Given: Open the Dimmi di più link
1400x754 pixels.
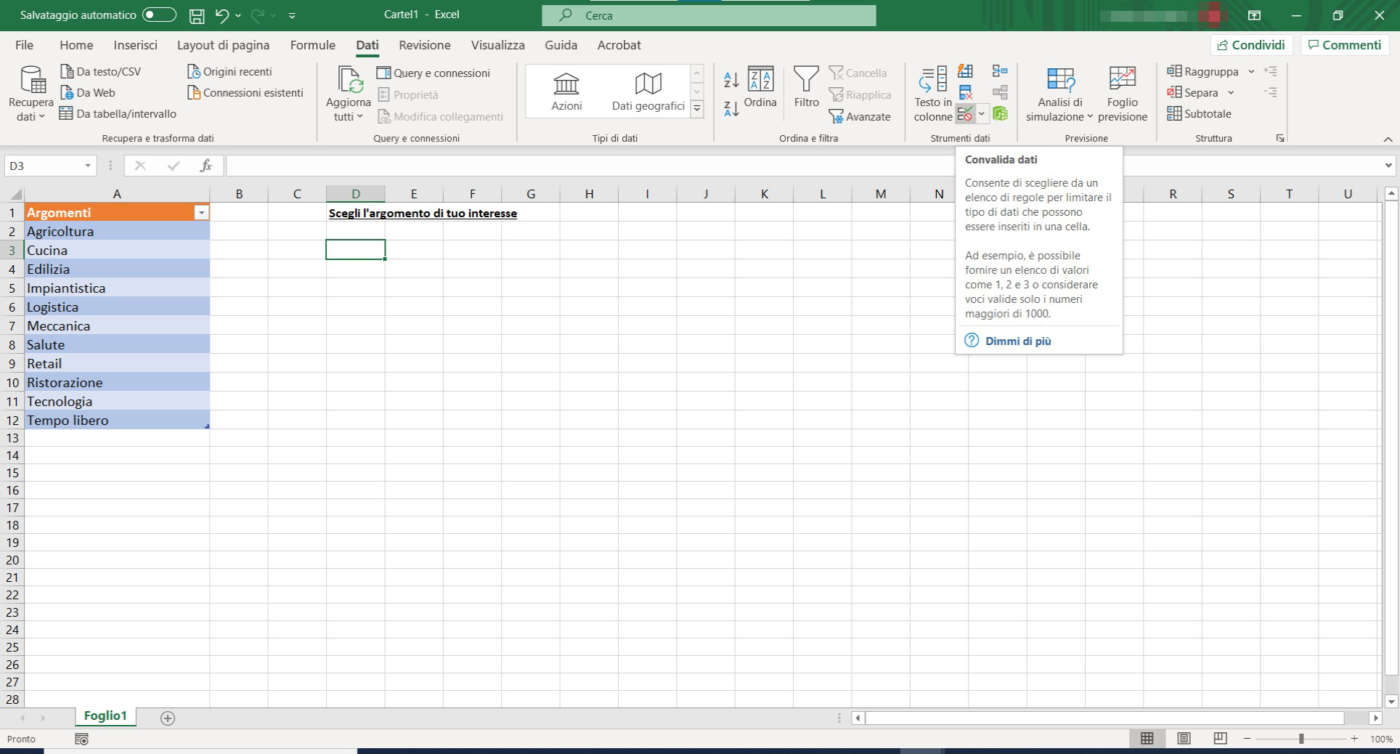Looking at the screenshot, I should [1018, 341].
